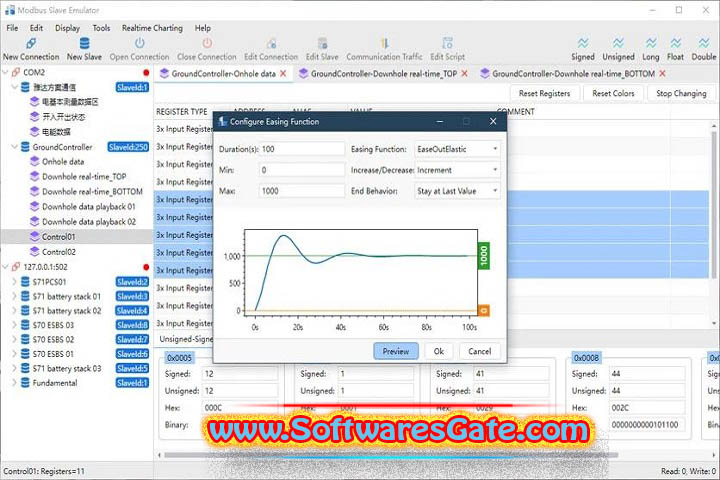The width and height of the screenshot is (720, 480).
Task: Close the Configure Easing Function dialog
Action: coord(493,121)
